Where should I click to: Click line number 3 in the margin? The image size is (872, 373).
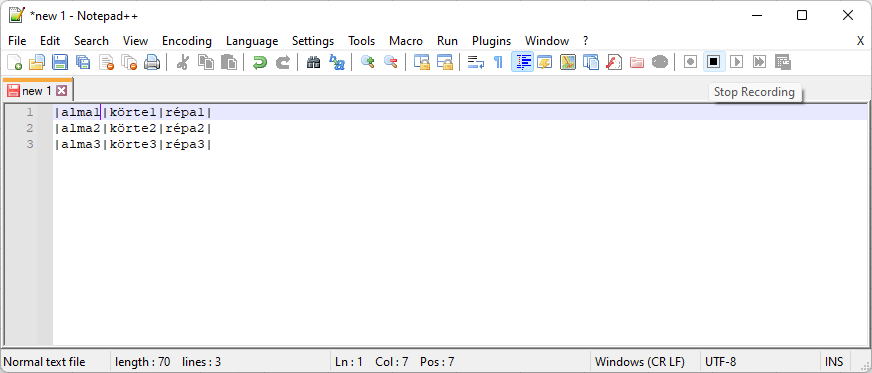point(29,145)
